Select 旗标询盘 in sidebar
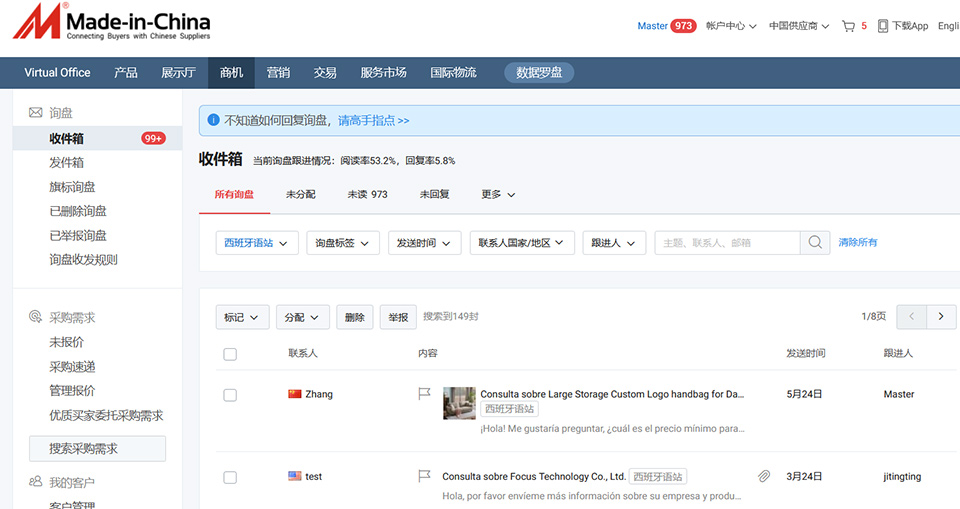This screenshot has width=960, height=509. click(x=72, y=187)
